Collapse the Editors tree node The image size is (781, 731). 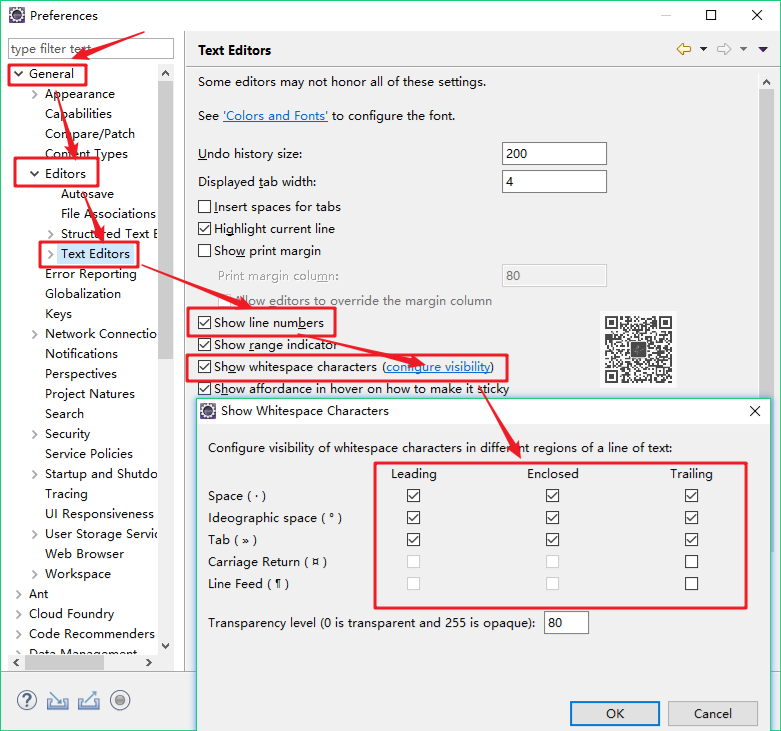point(34,174)
